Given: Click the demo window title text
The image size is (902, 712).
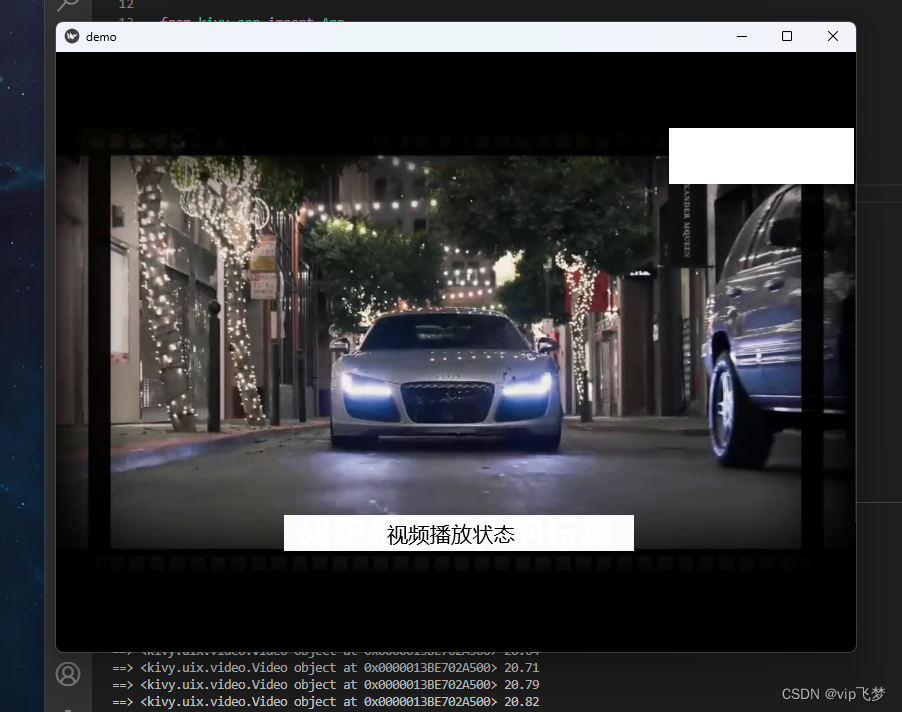Looking at the screenshot, I should (101, 37).
